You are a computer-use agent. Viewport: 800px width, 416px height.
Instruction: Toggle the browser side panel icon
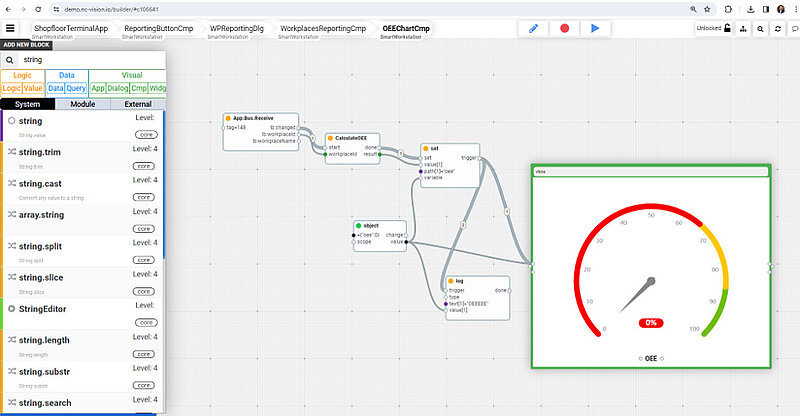[766, 9]
